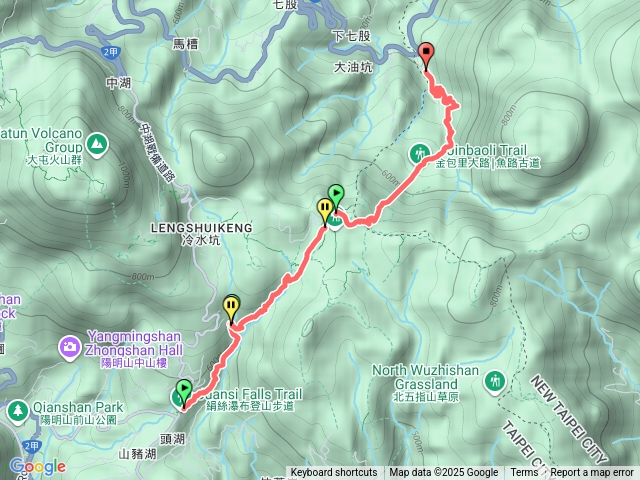Click Report a map error
This screenshot has height=480, width=640.
pyautogui.click(x=591, y=473)
